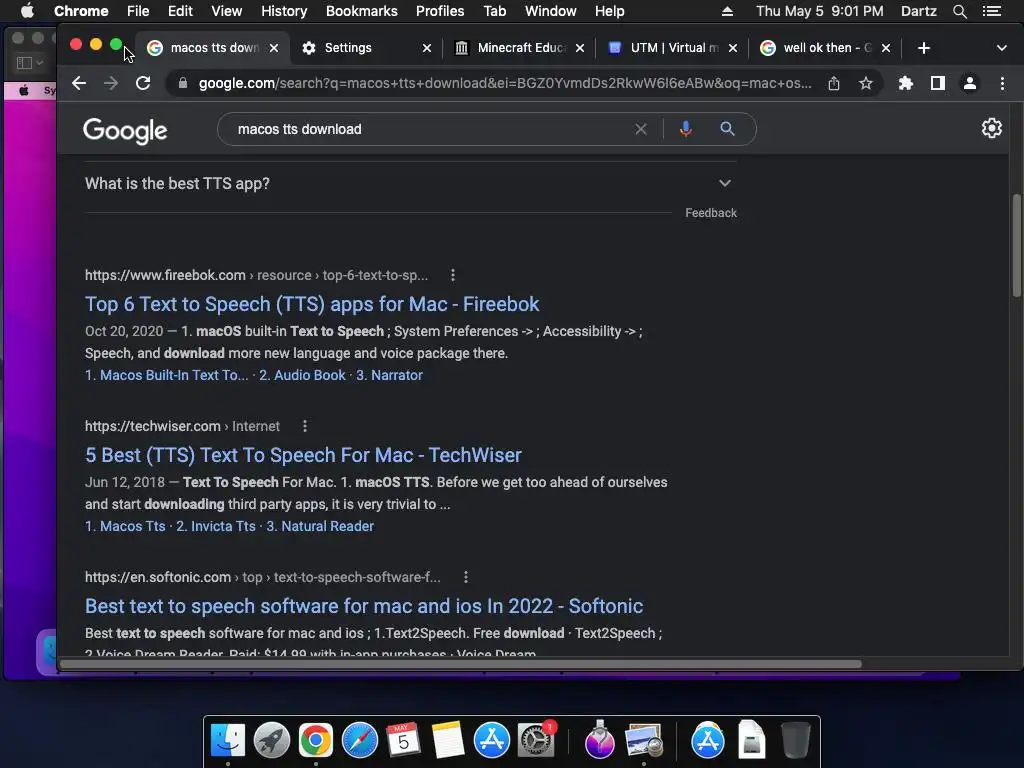Go to Google homepage via logo
The image size is (1024, 768).
(x=125, y=130)
